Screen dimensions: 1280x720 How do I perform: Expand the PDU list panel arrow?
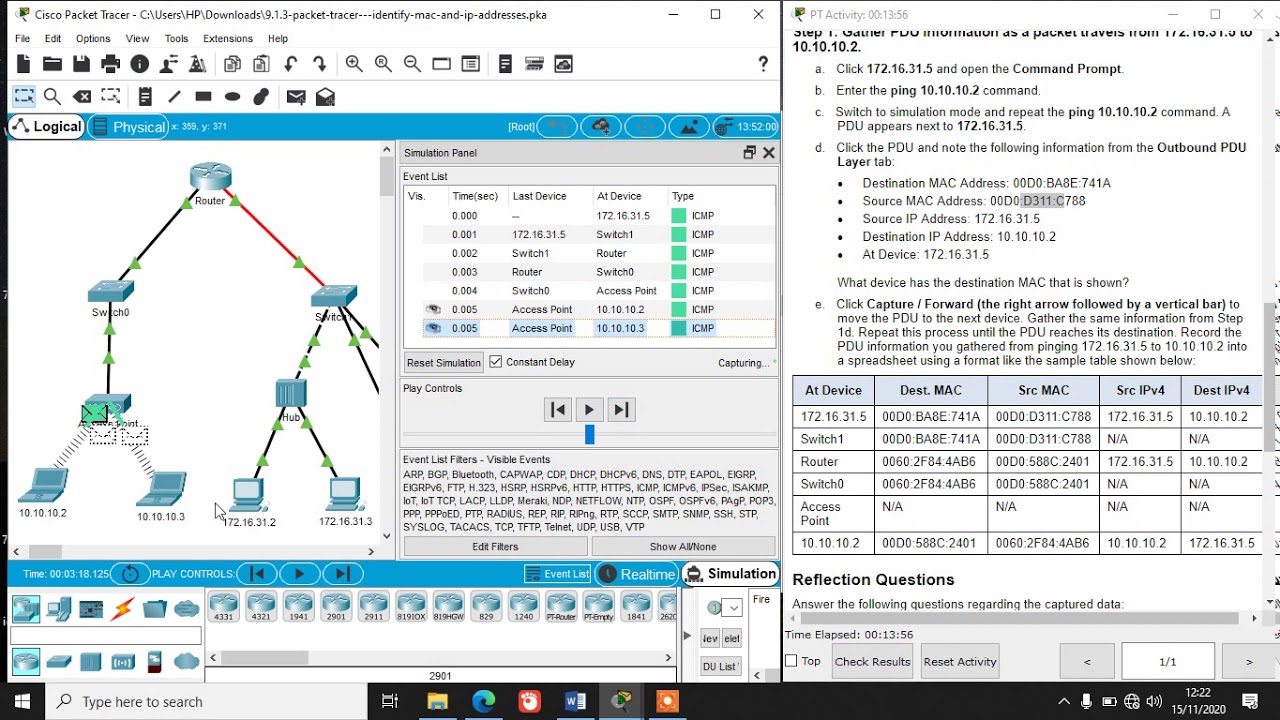pyautogui.click(x=687, y=635)
